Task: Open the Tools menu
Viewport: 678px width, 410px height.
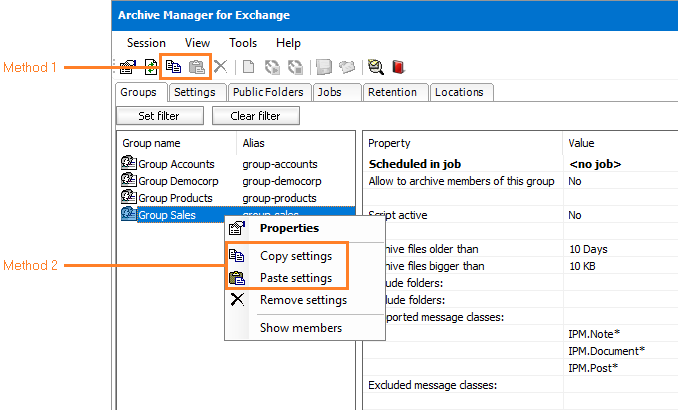Action: point(243,43)
